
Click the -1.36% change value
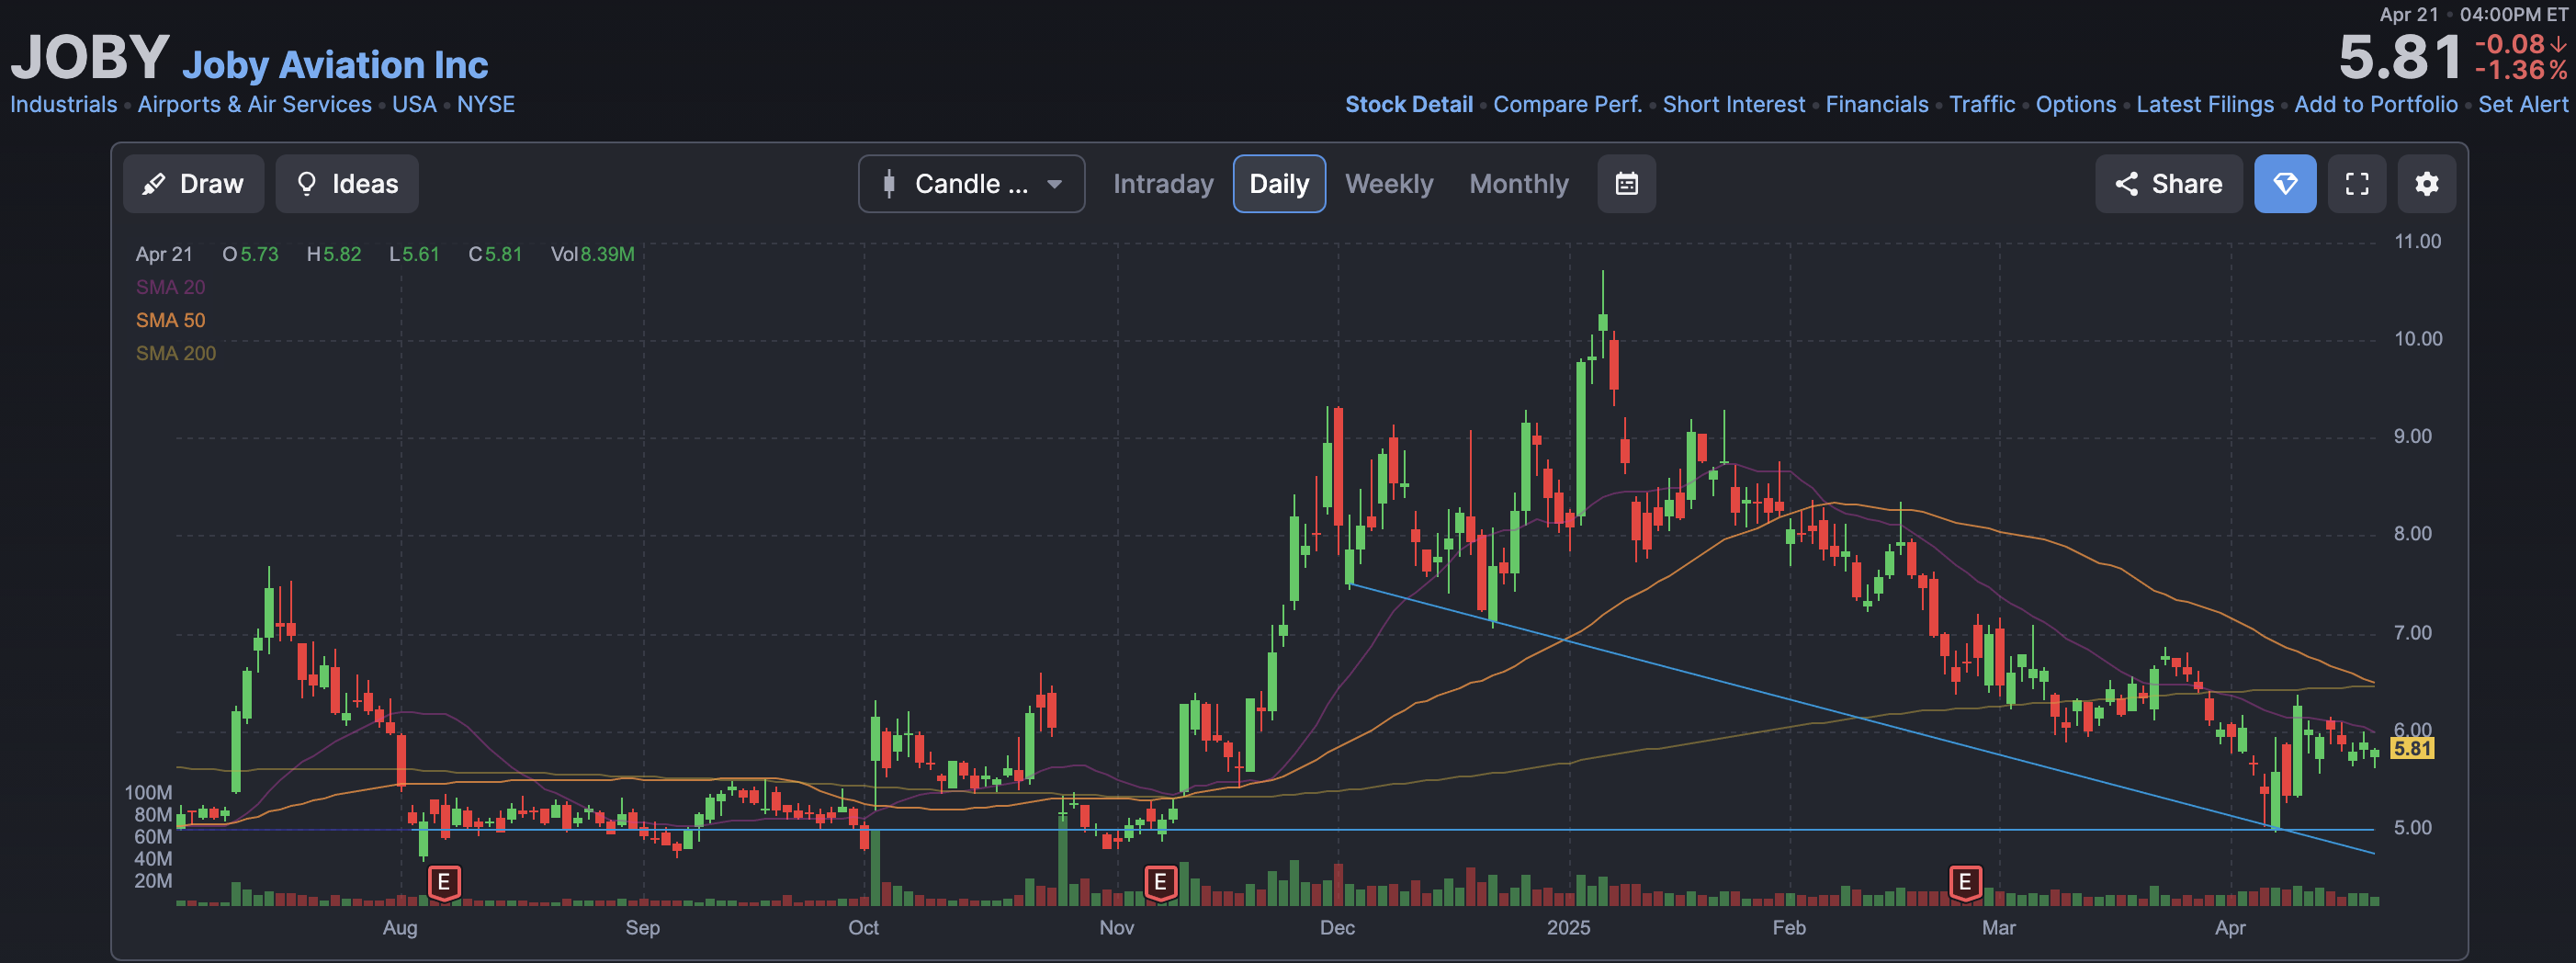coord(2520,71)
